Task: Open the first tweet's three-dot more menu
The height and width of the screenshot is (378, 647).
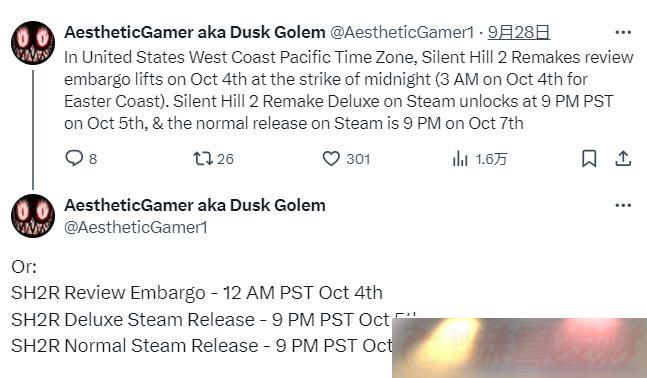Action: (x=623, y=32)
